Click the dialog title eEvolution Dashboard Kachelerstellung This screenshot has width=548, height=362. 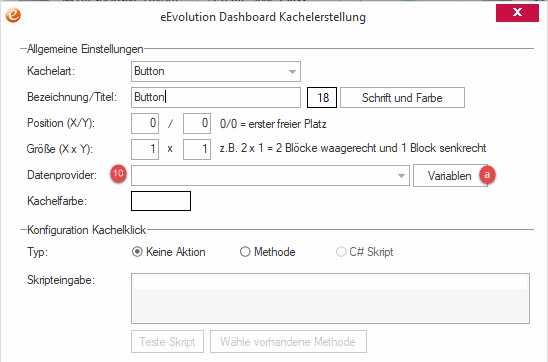263,17
